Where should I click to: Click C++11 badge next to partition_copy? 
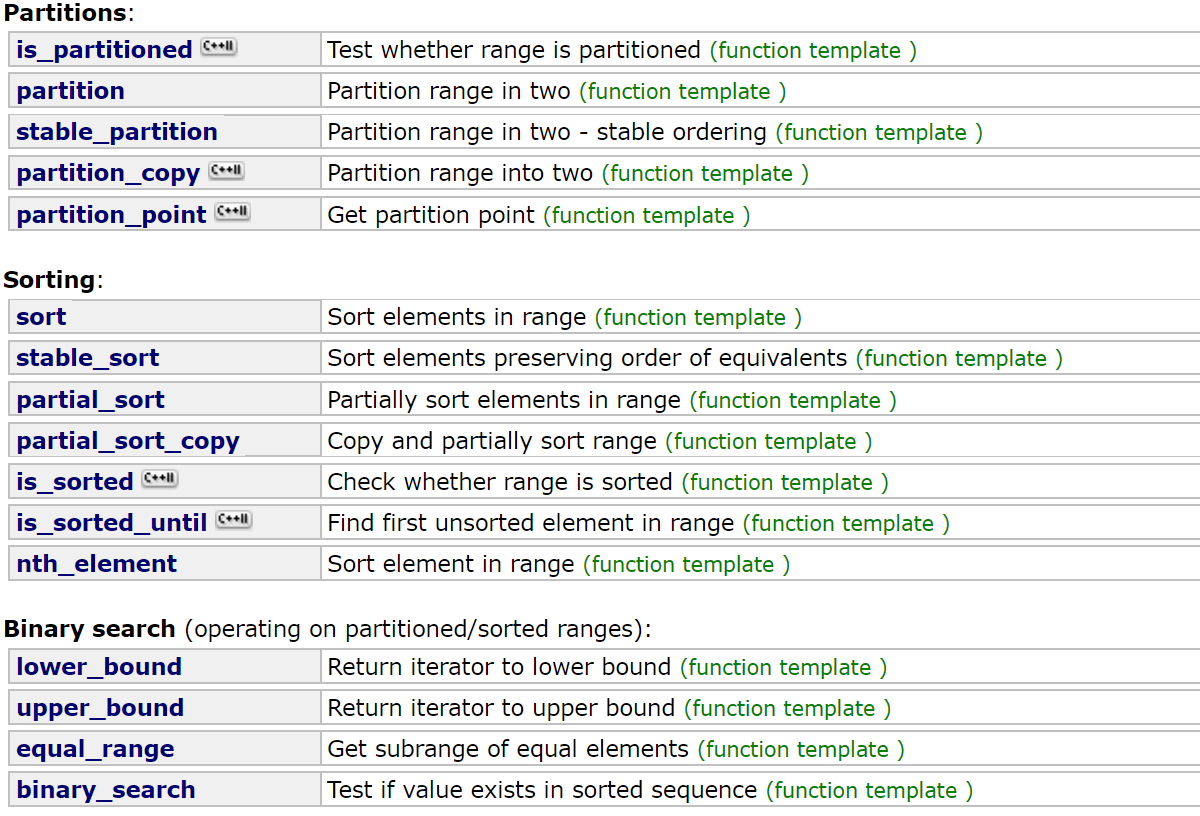click(x=226, y=171)
